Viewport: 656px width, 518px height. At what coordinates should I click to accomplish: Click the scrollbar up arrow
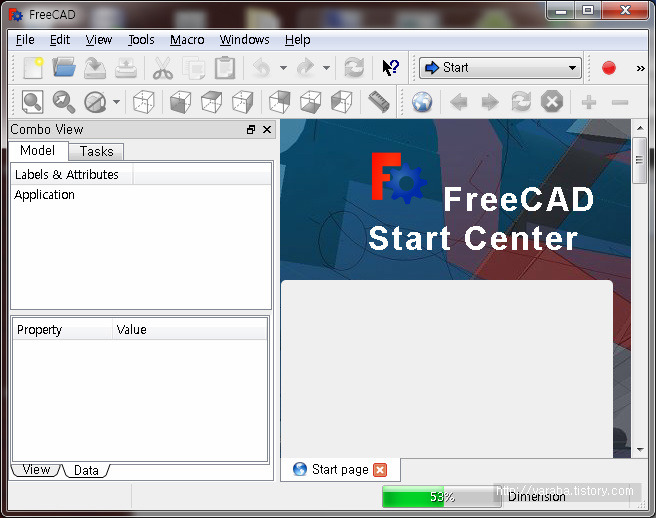[640, 128]
